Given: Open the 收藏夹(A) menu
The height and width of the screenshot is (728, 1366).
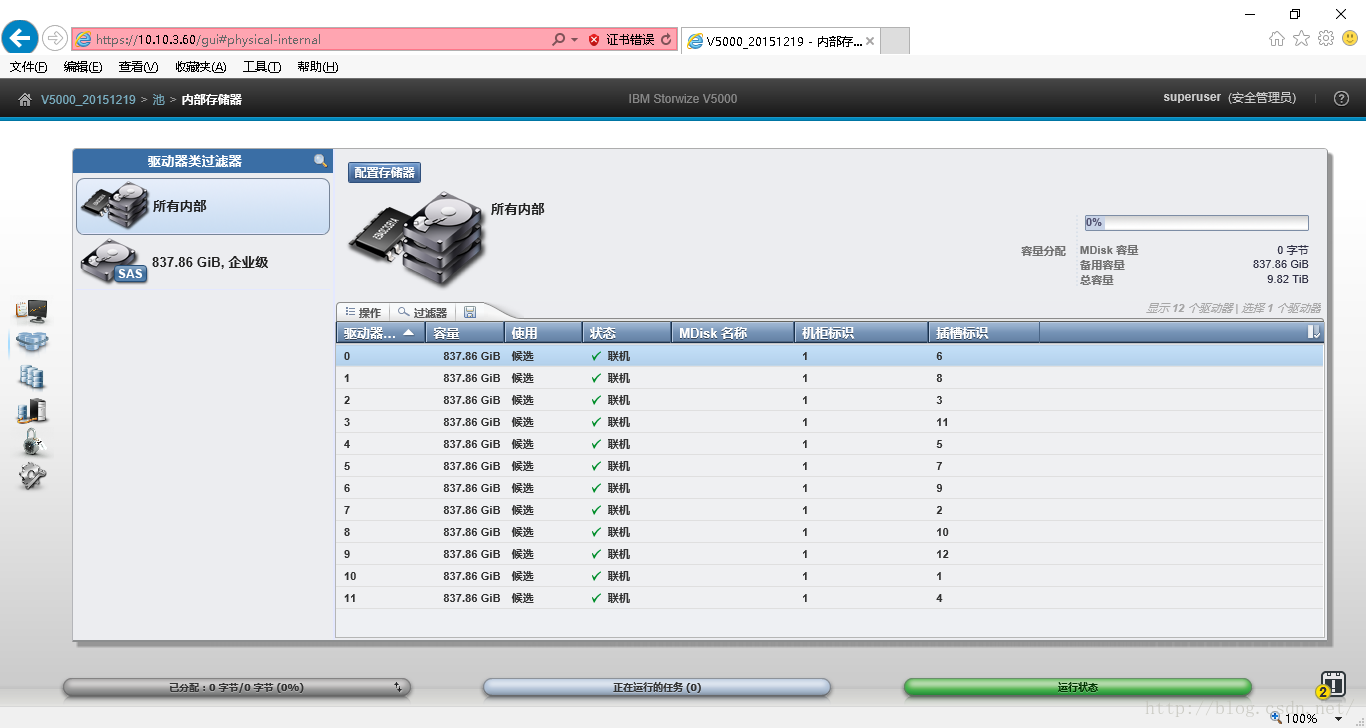Looking at the screenshot, I should click(x=200, y=67).
